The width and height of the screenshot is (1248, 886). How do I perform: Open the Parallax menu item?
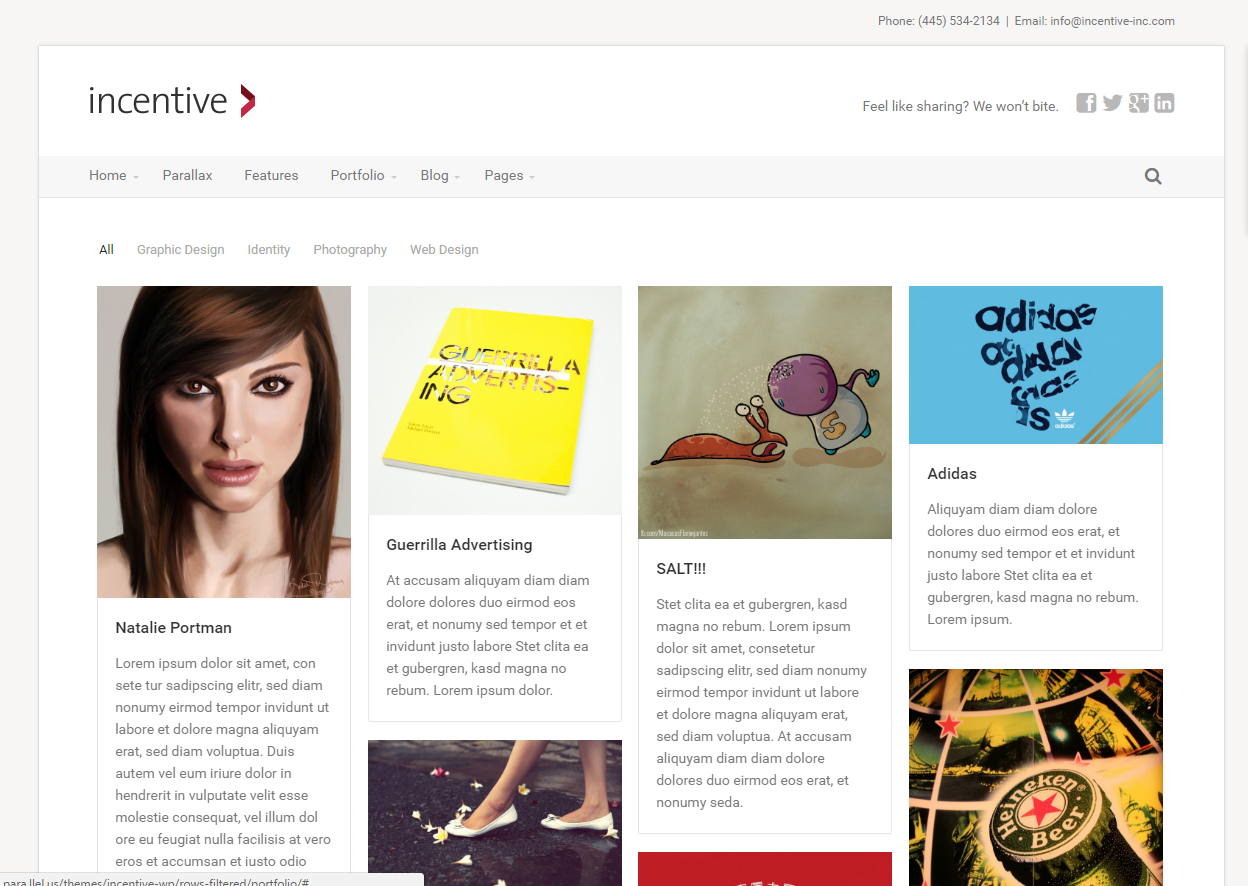pyautogui.click(x=188, y=175)
